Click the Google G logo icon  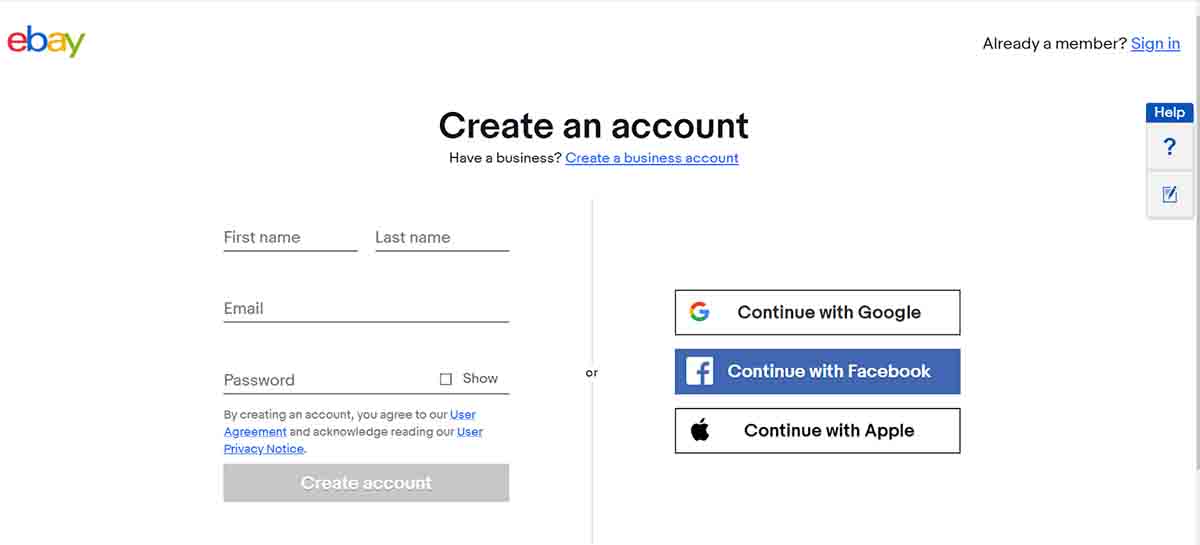pyautogui.click(x=699, y=312)
